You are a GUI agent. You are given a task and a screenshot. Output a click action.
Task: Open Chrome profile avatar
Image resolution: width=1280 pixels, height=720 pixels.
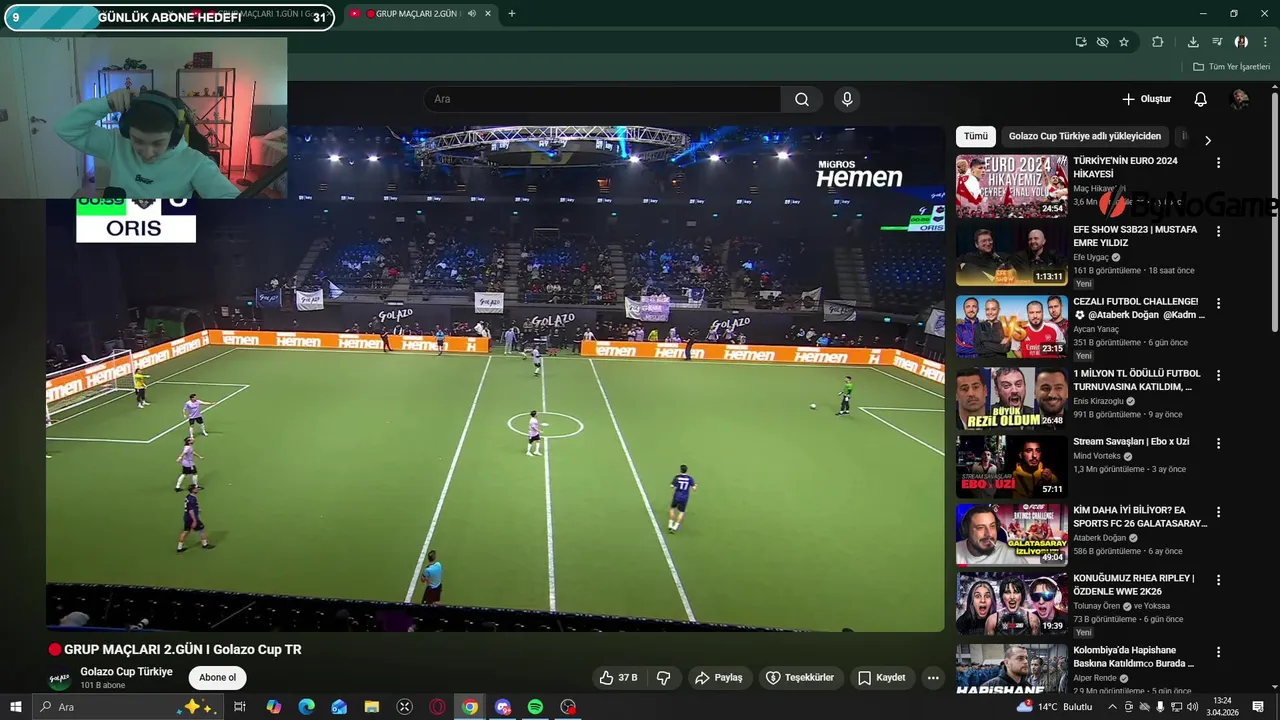[x=1241, y=42]
